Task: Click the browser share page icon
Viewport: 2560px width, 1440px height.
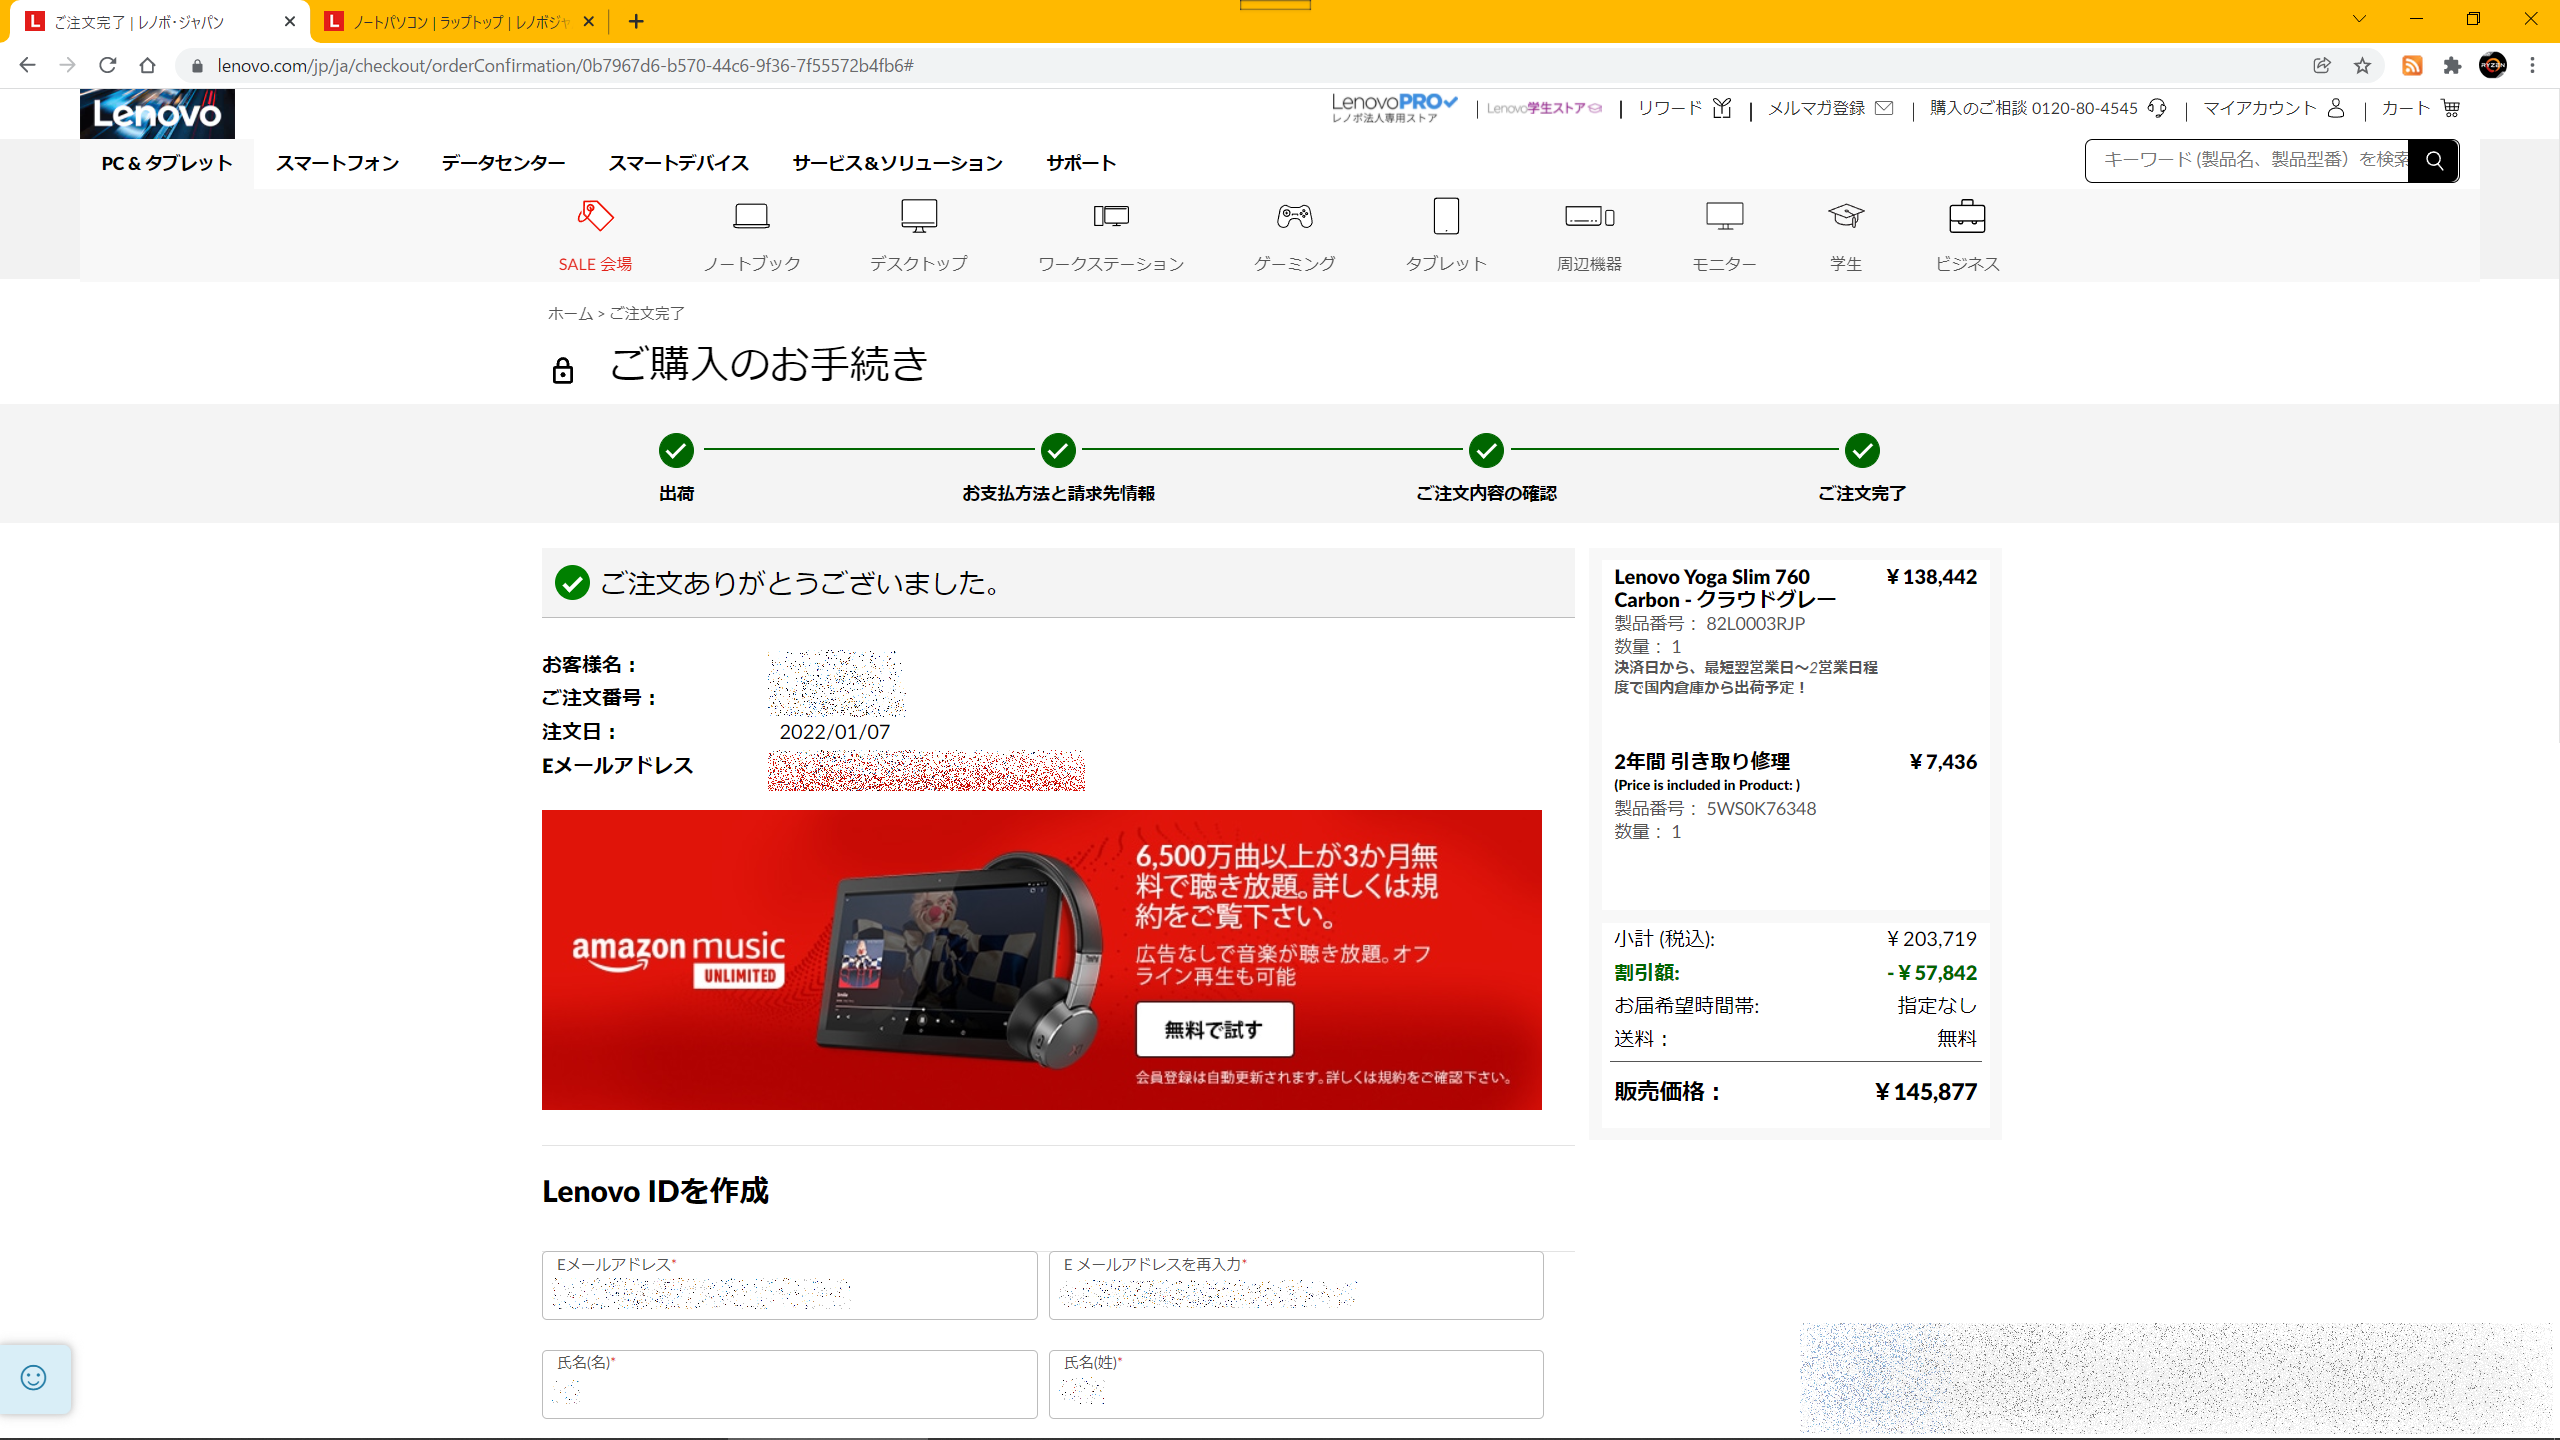Action: click(x=2322, y=66)
